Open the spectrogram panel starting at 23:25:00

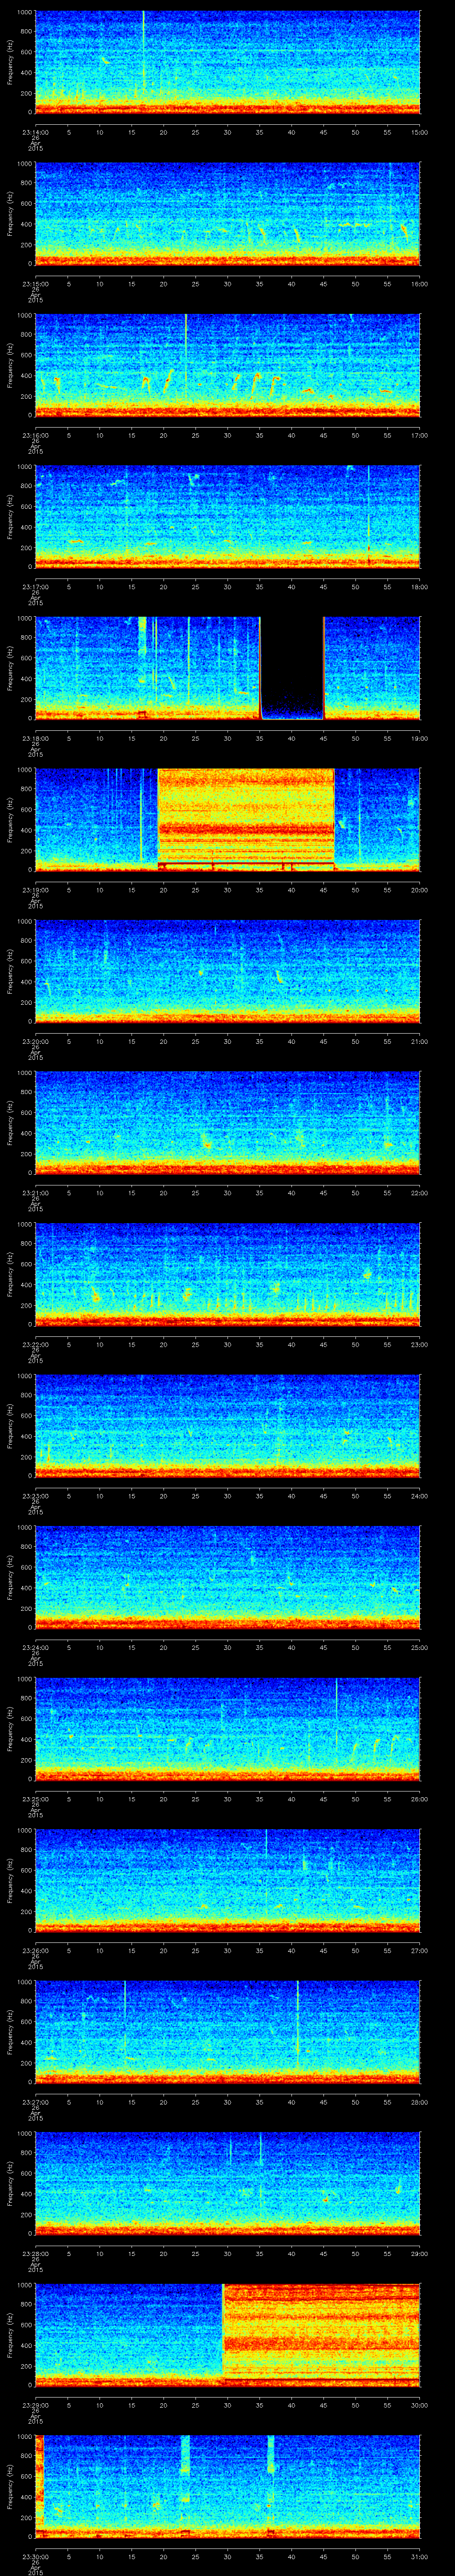[228, 1729]
